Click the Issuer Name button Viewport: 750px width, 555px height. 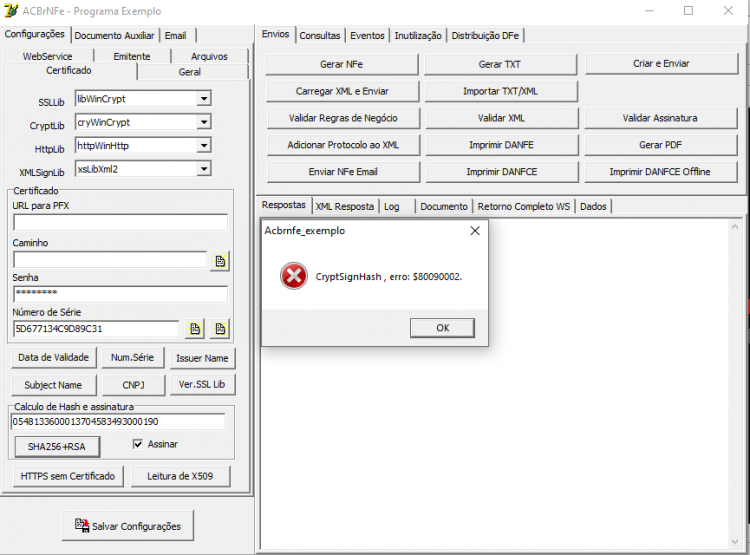202,358
